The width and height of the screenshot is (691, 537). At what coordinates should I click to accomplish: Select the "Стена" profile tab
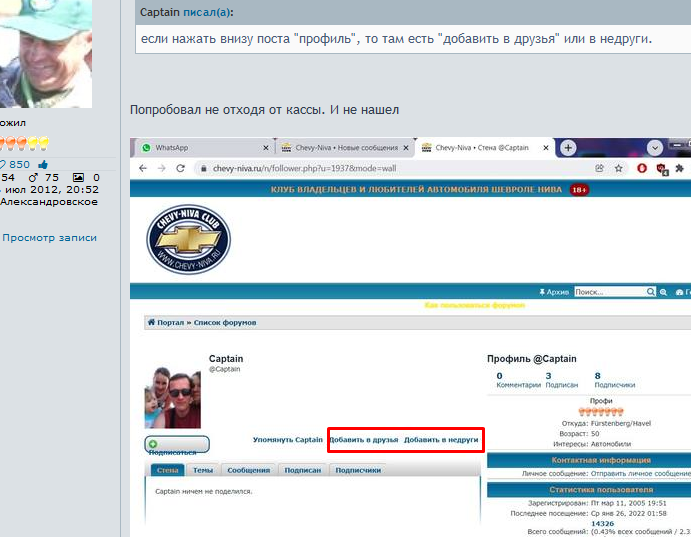167,470
